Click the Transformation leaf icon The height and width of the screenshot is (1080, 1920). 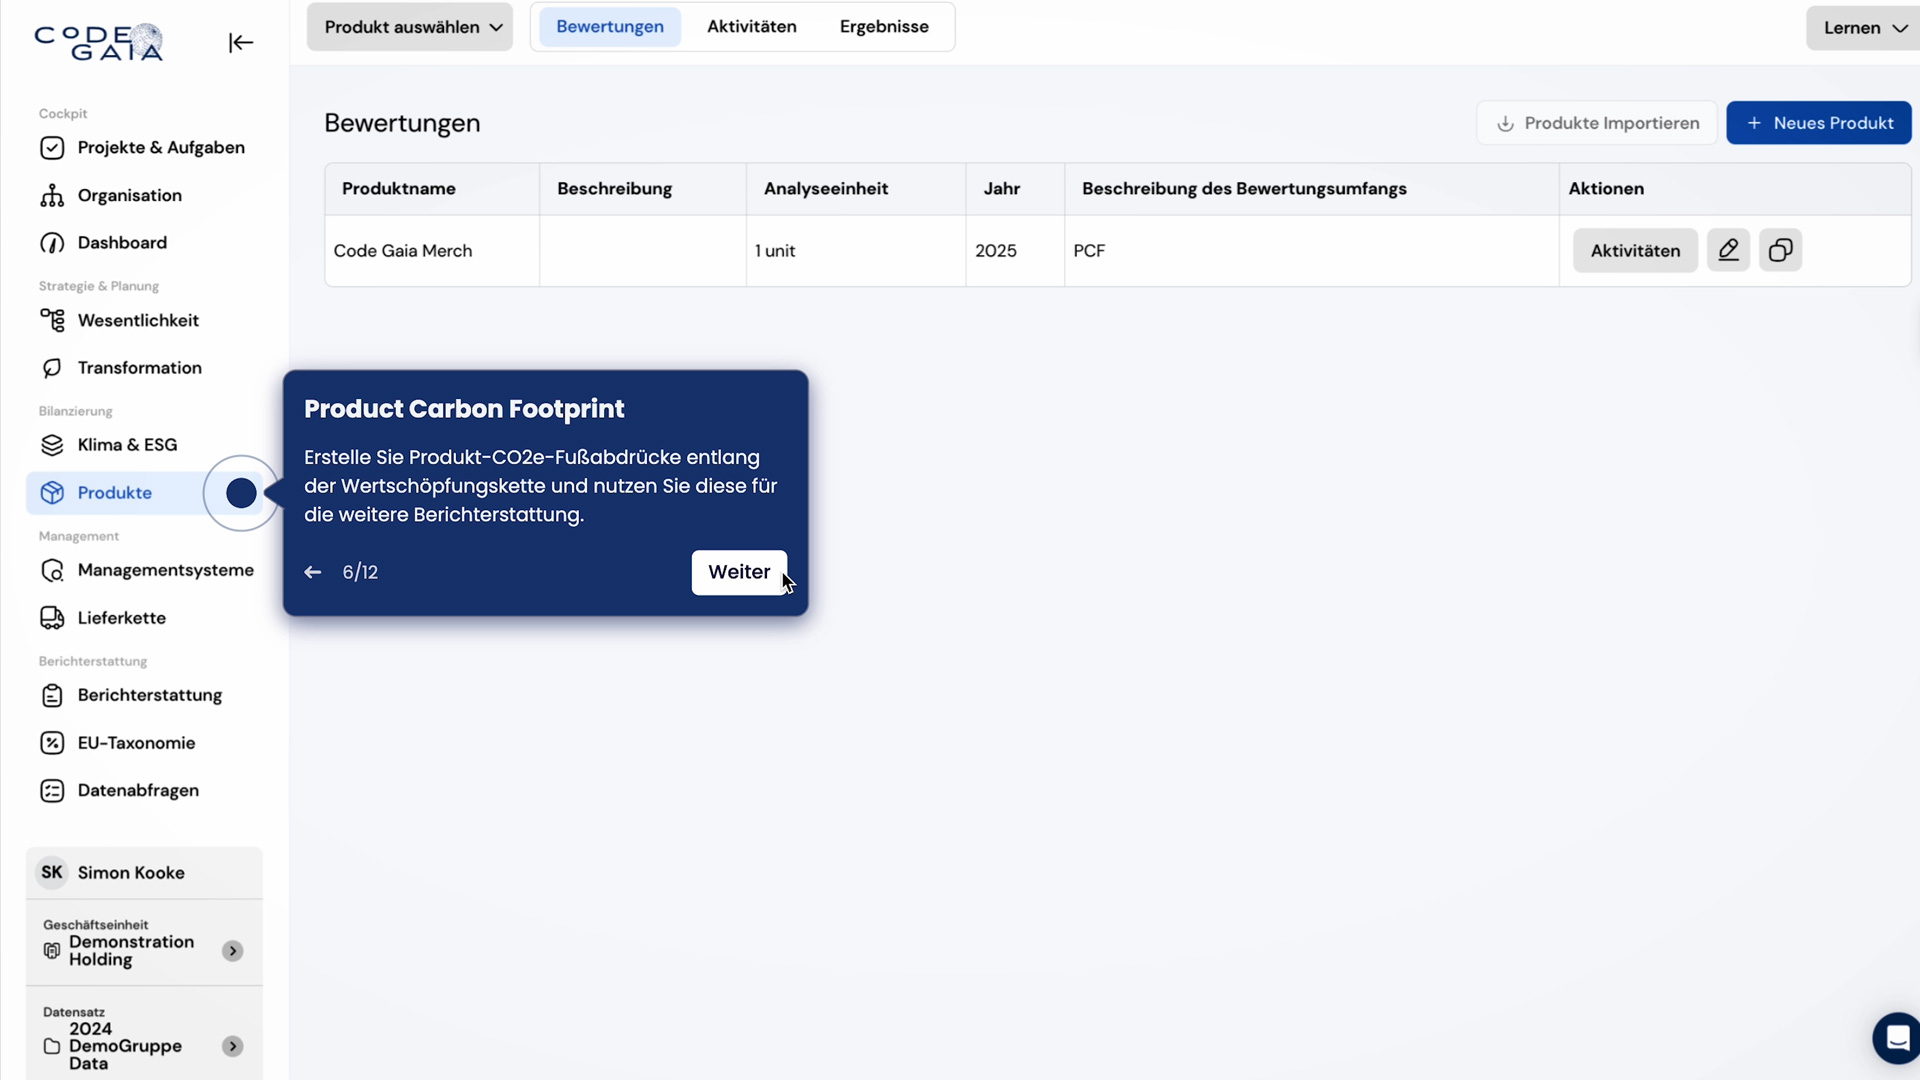pyautogui.click(x=52, y=368)
